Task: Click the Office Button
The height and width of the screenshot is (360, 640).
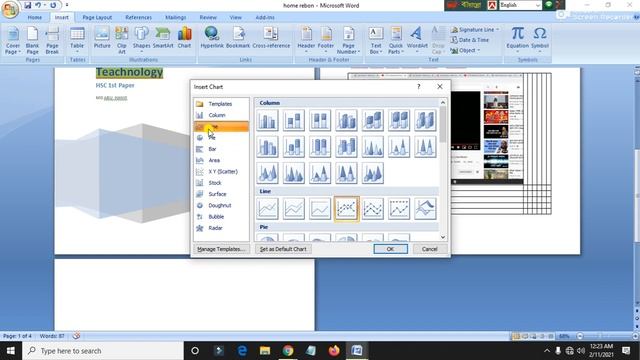Action: coord(9,9)
